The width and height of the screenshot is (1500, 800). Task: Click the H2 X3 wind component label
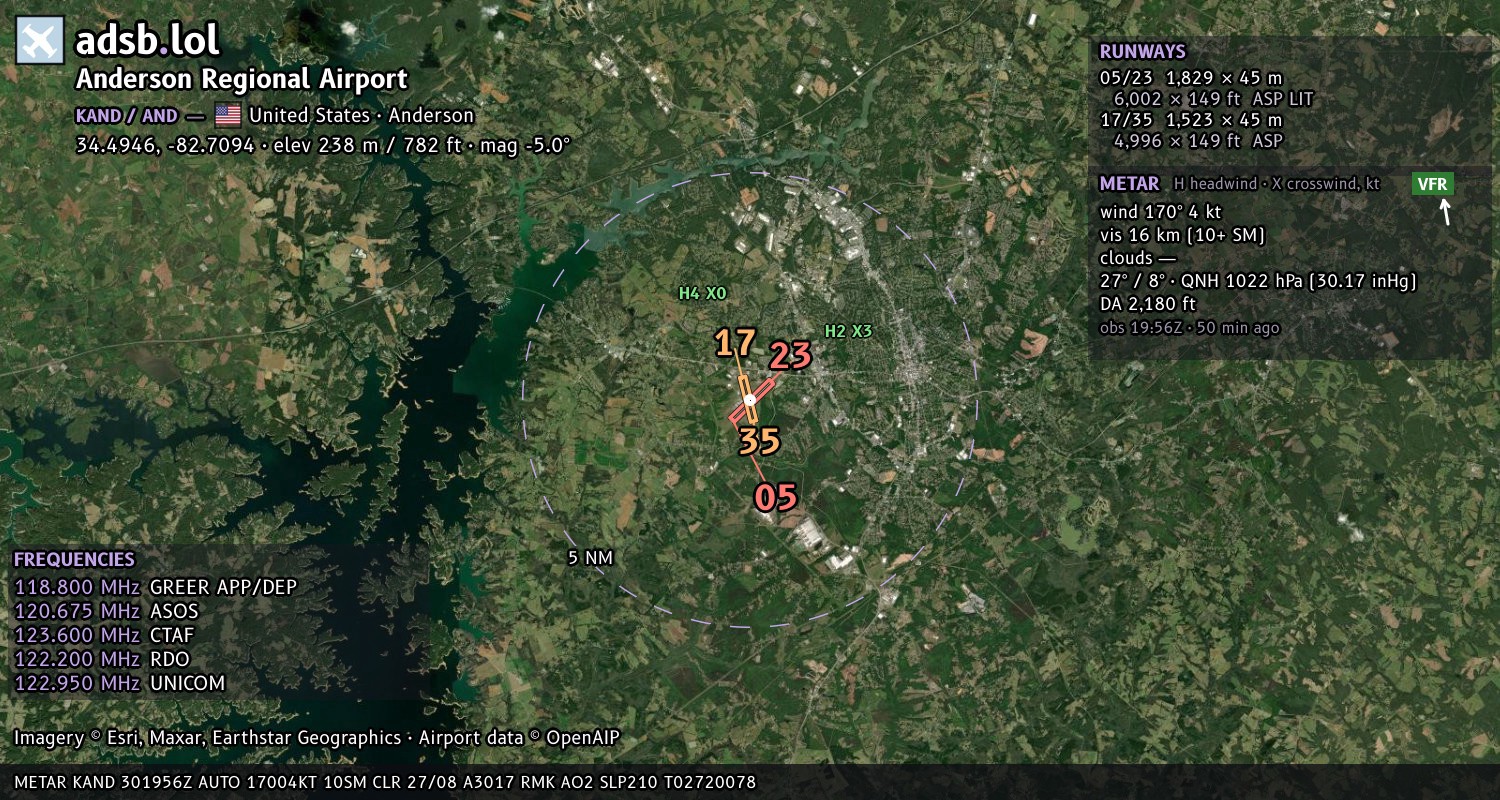pos(848,331)
